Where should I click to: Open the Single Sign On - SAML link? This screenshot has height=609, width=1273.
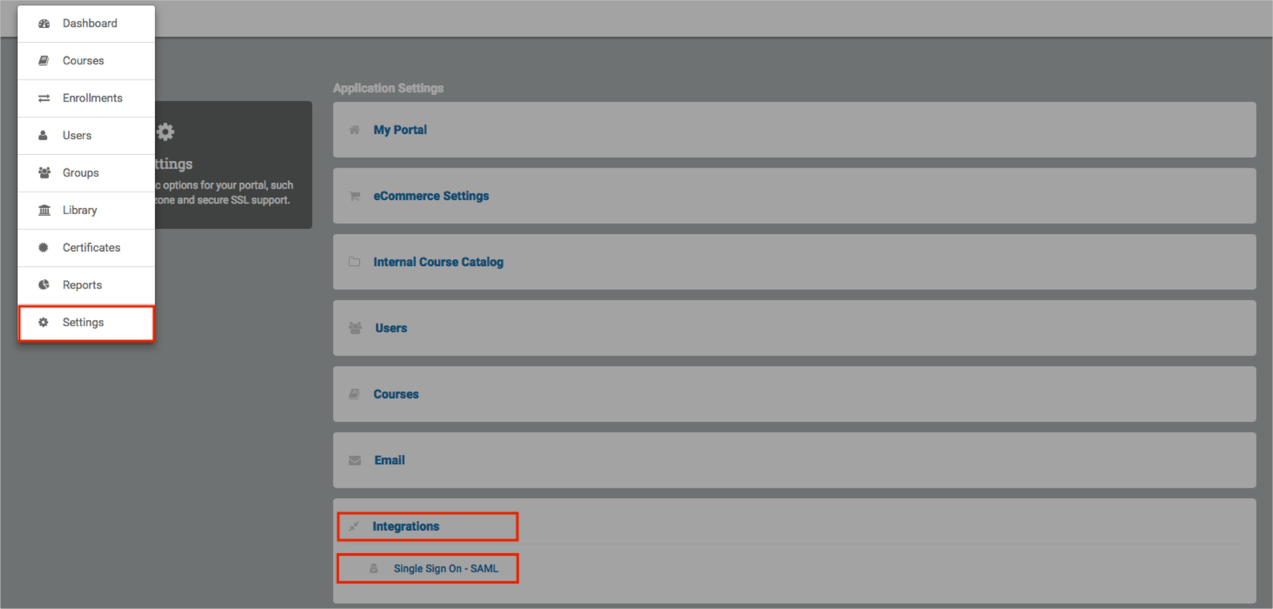(x=445, y=568)
